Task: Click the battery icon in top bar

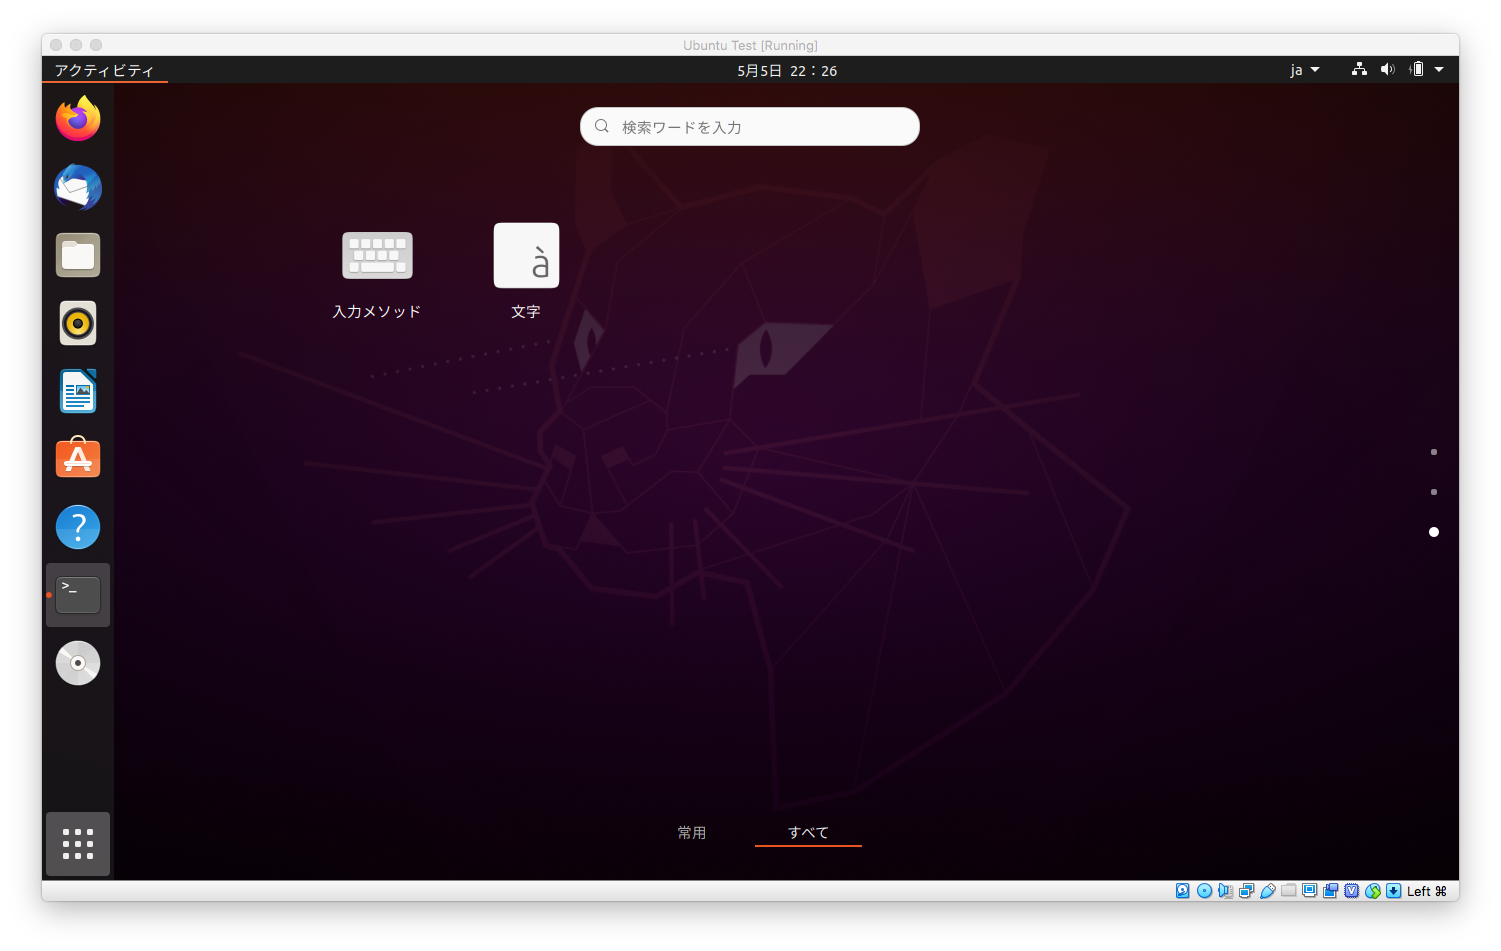Action: point(1416,70)
